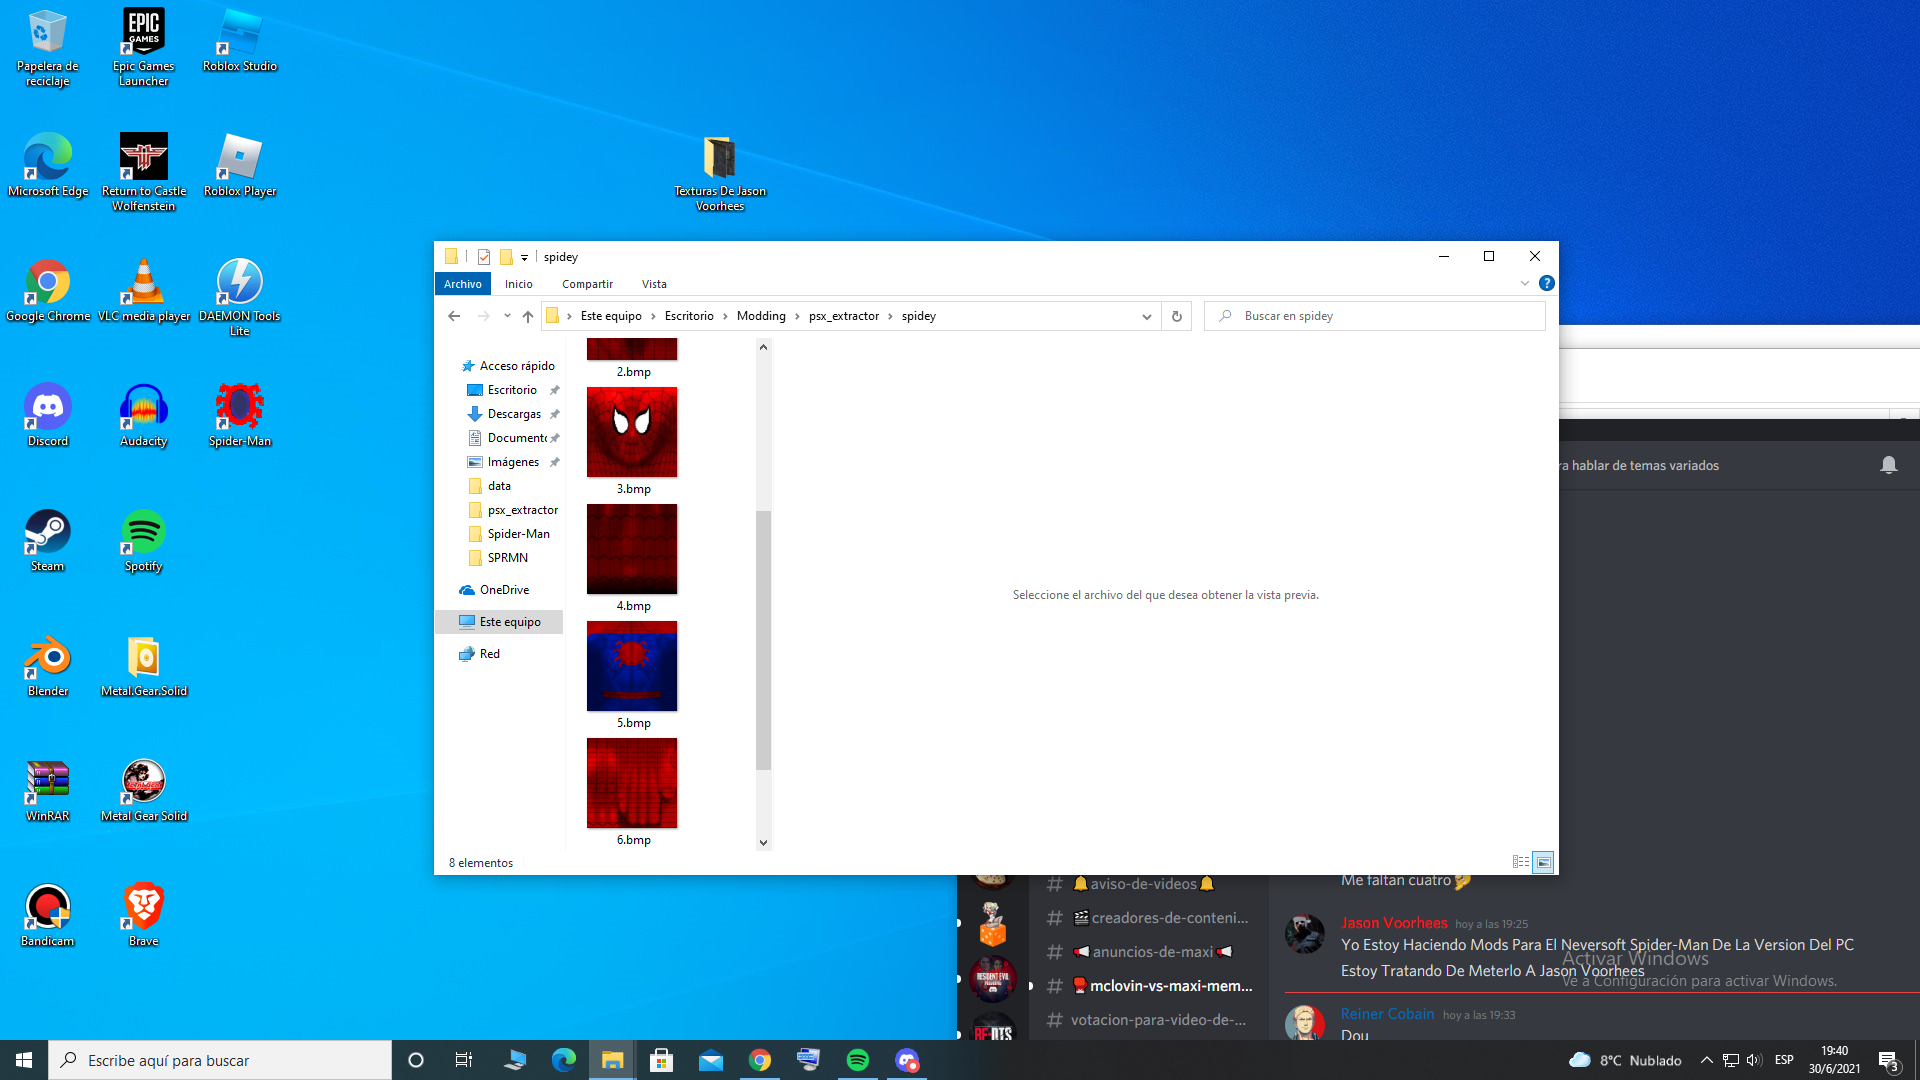Click Cortana circle on taskbar

(x=416, y=1060)
